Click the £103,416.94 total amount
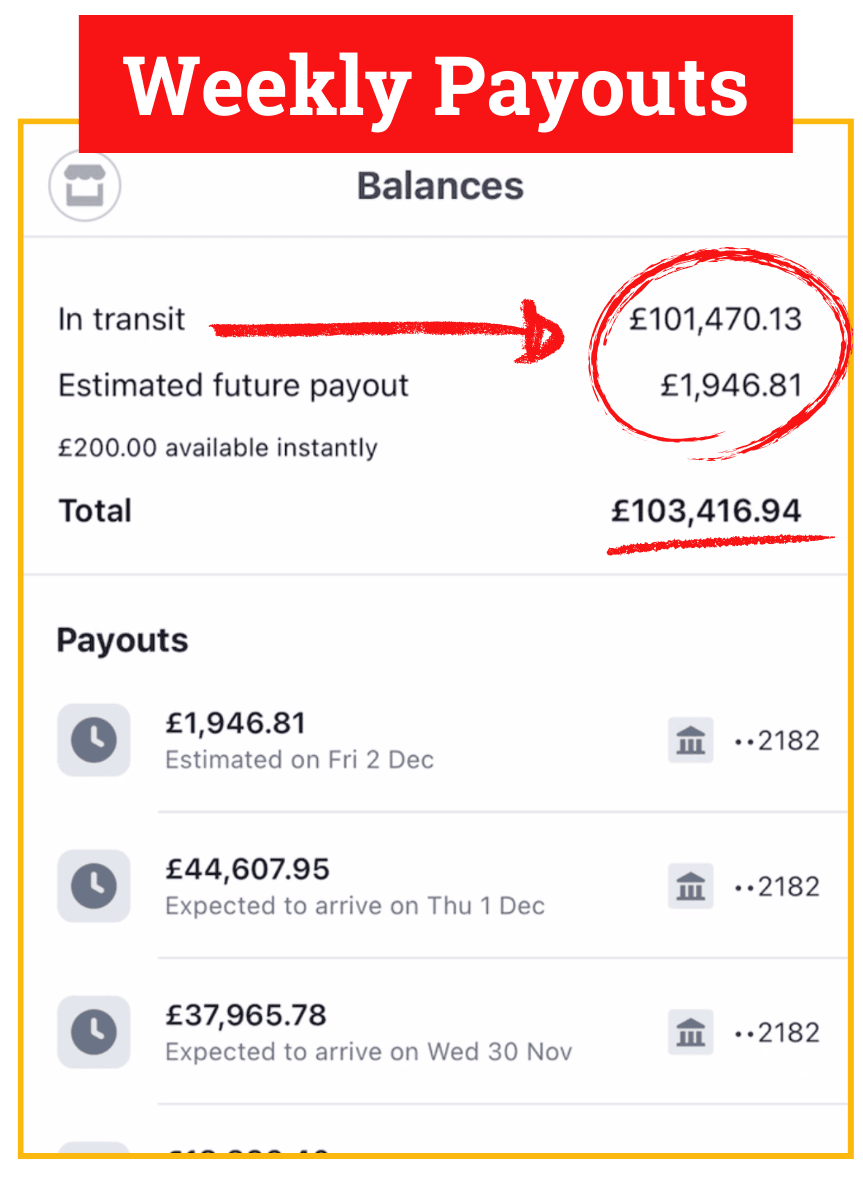This screenshot has width=863, height=1182. click(706, 511)
